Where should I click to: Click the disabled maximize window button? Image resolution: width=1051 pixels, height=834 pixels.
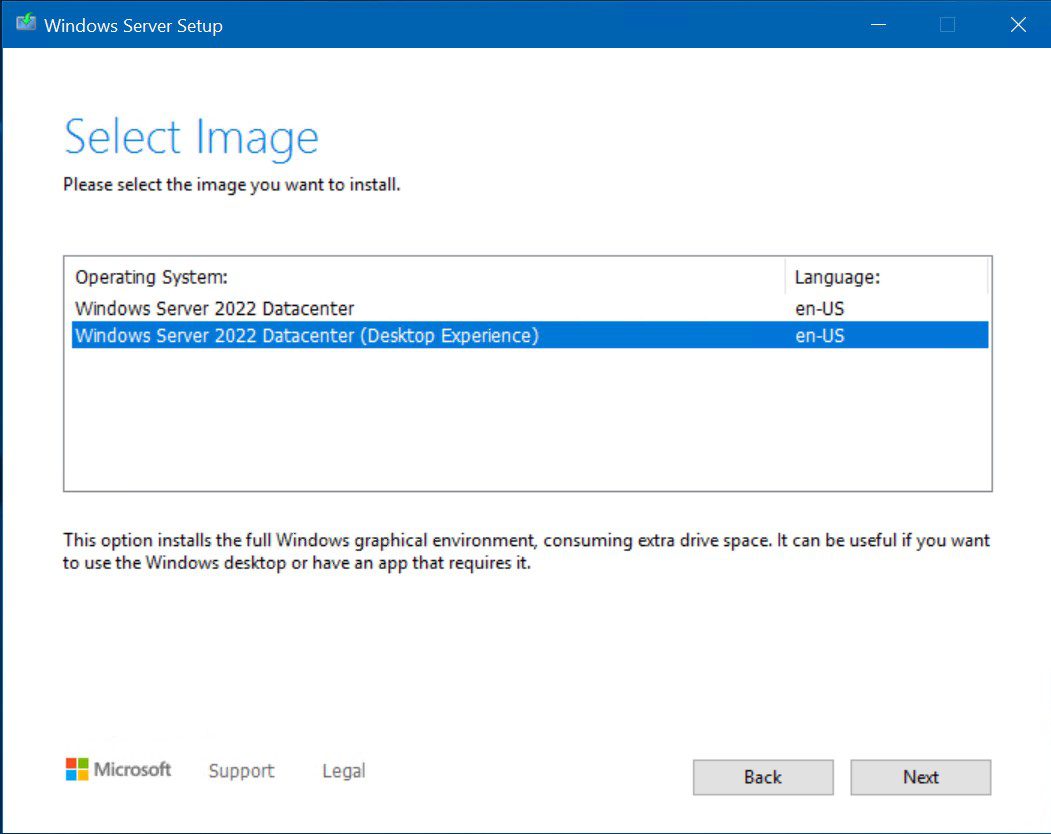coord(947,25)
